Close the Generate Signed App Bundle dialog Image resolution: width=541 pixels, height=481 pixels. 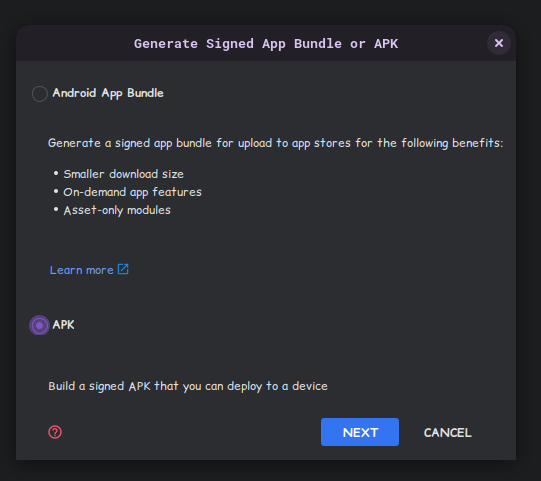click(499, 43)
